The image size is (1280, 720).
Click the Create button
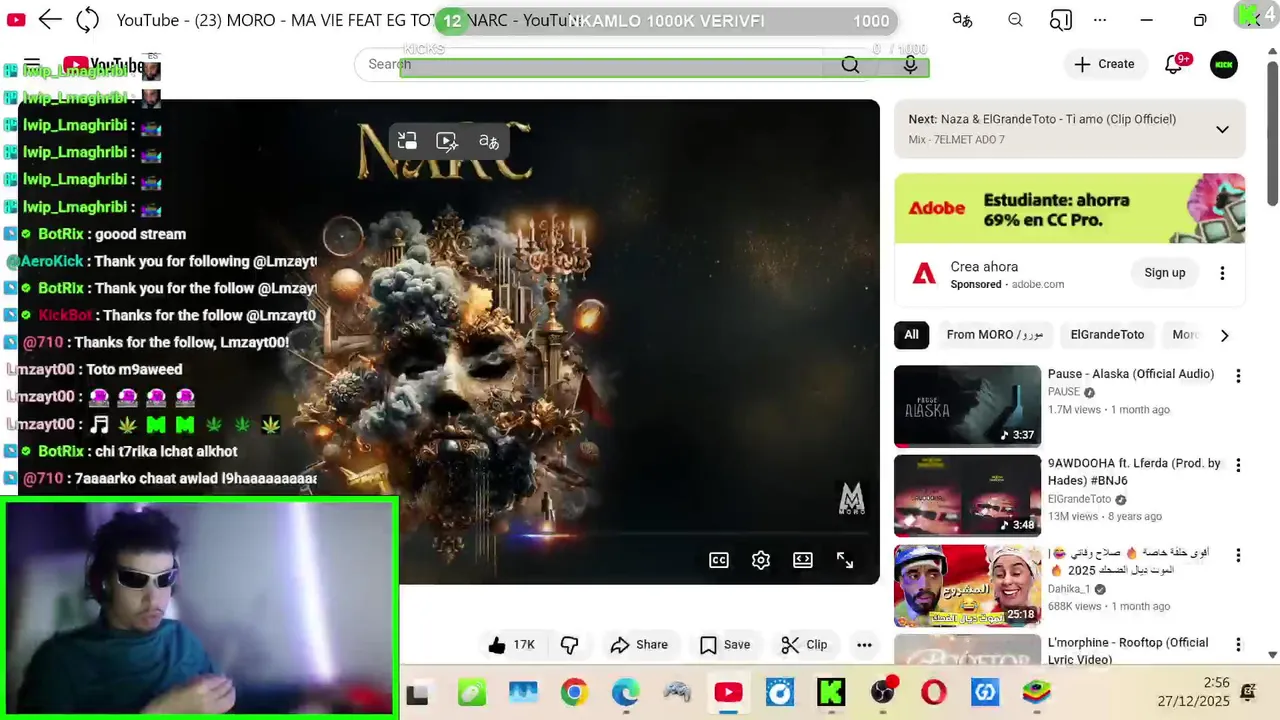point(1104,64)
